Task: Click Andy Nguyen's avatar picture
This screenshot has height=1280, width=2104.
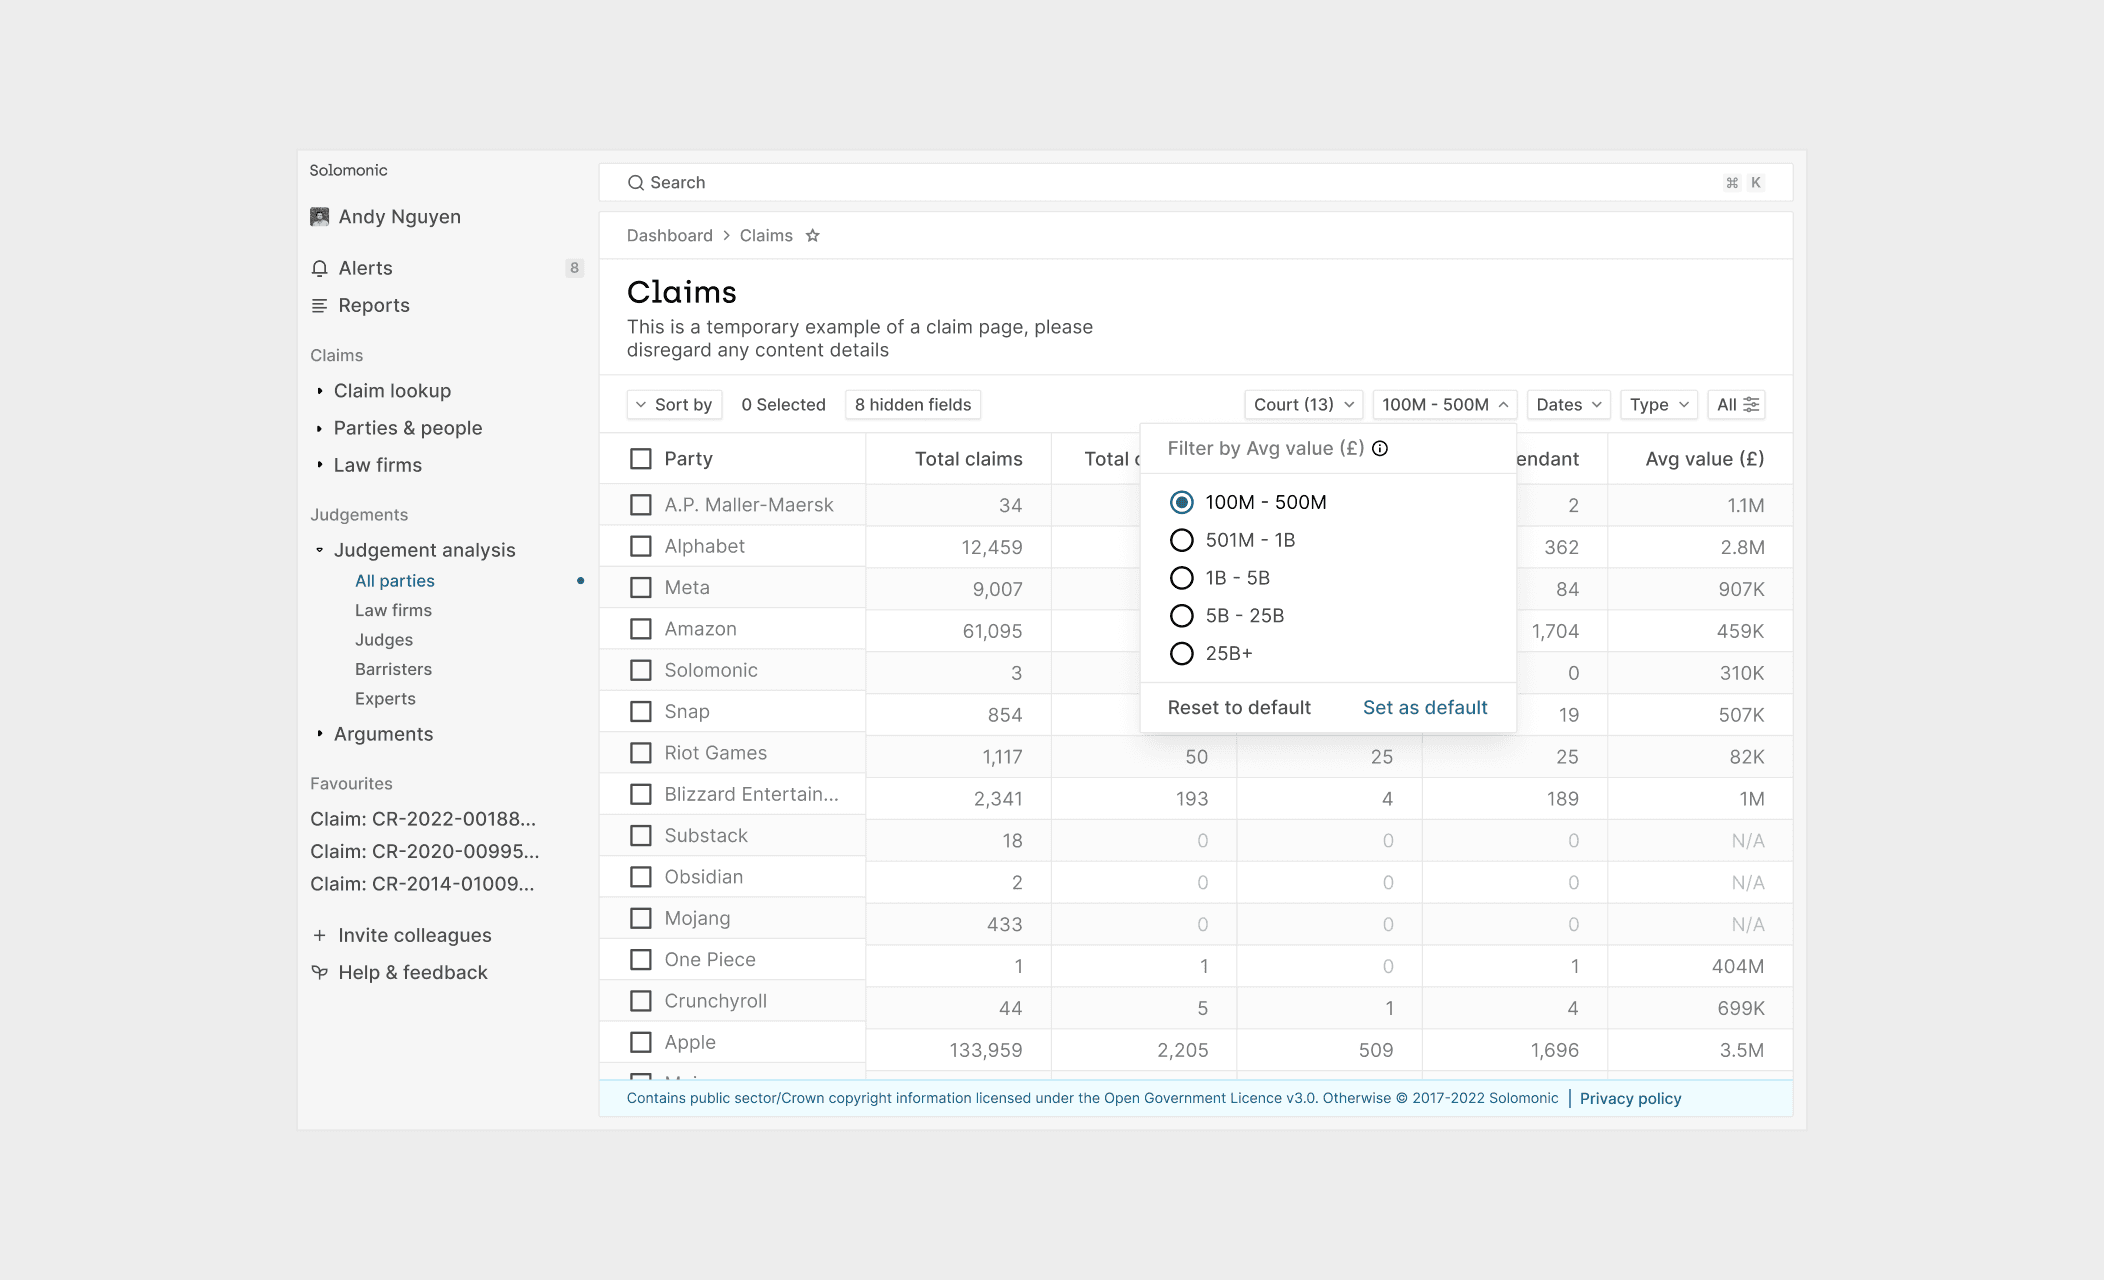Action: coord(320,217)
